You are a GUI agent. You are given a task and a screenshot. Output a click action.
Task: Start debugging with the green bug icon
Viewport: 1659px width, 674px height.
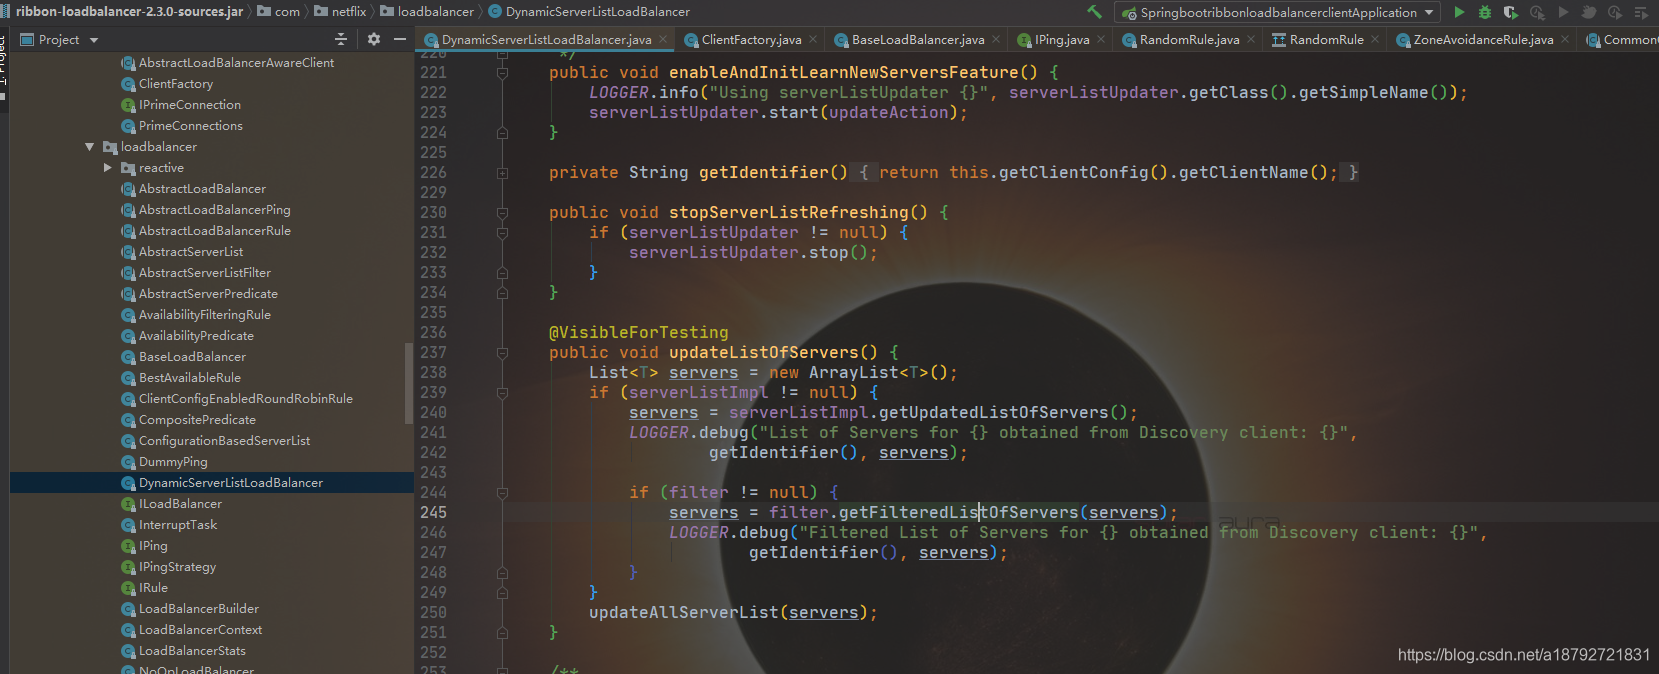(1485, 12)
